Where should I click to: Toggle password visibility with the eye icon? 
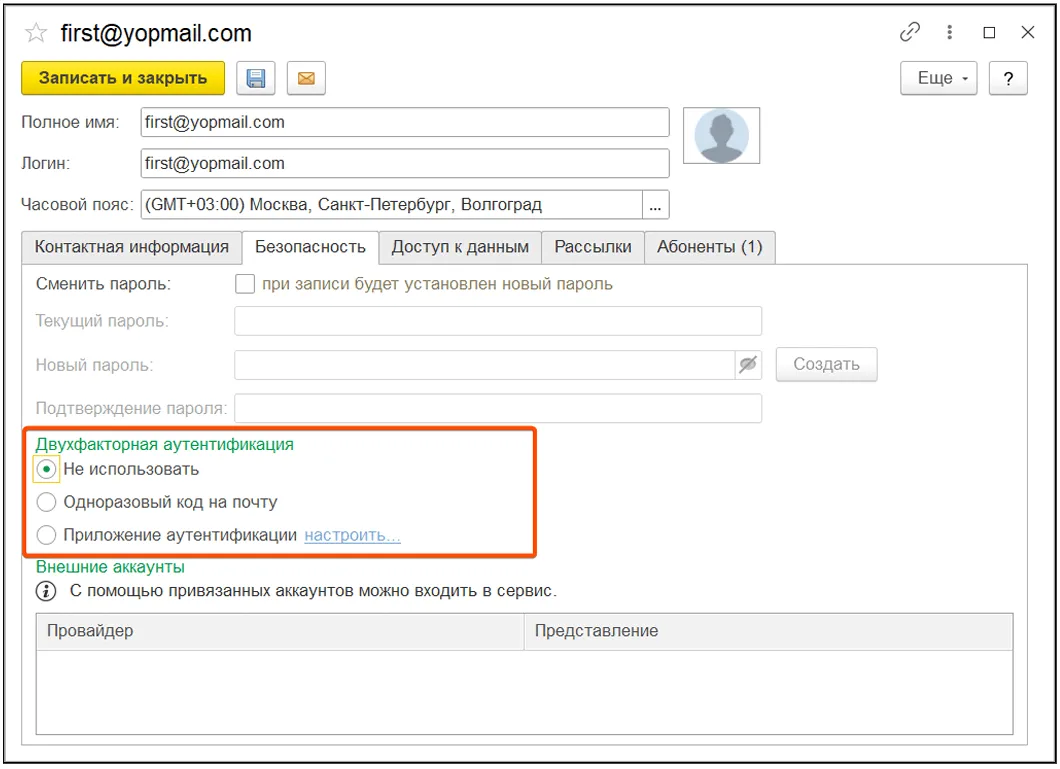[x=747, y=364]
